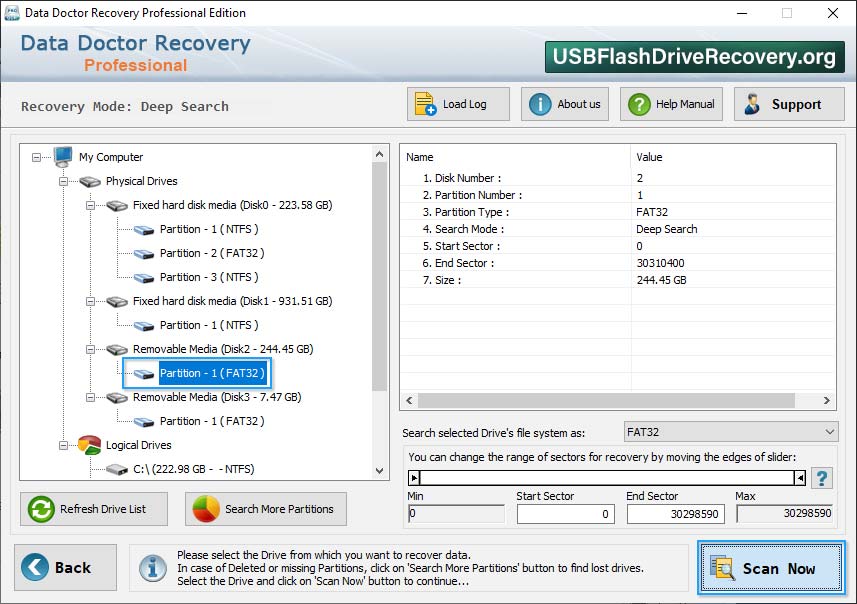Collapse the Disk3 removable media node
The image size is (857, 604).
(91, 397)
